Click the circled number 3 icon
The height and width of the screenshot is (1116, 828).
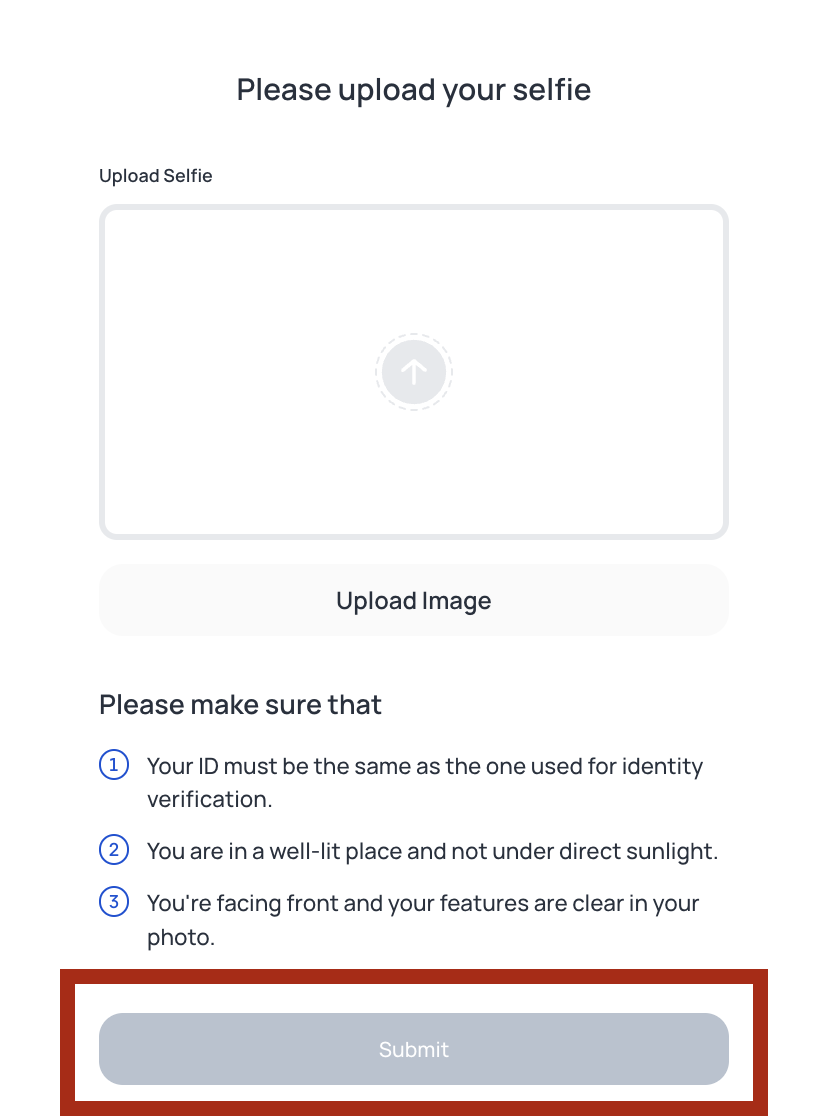114,902
